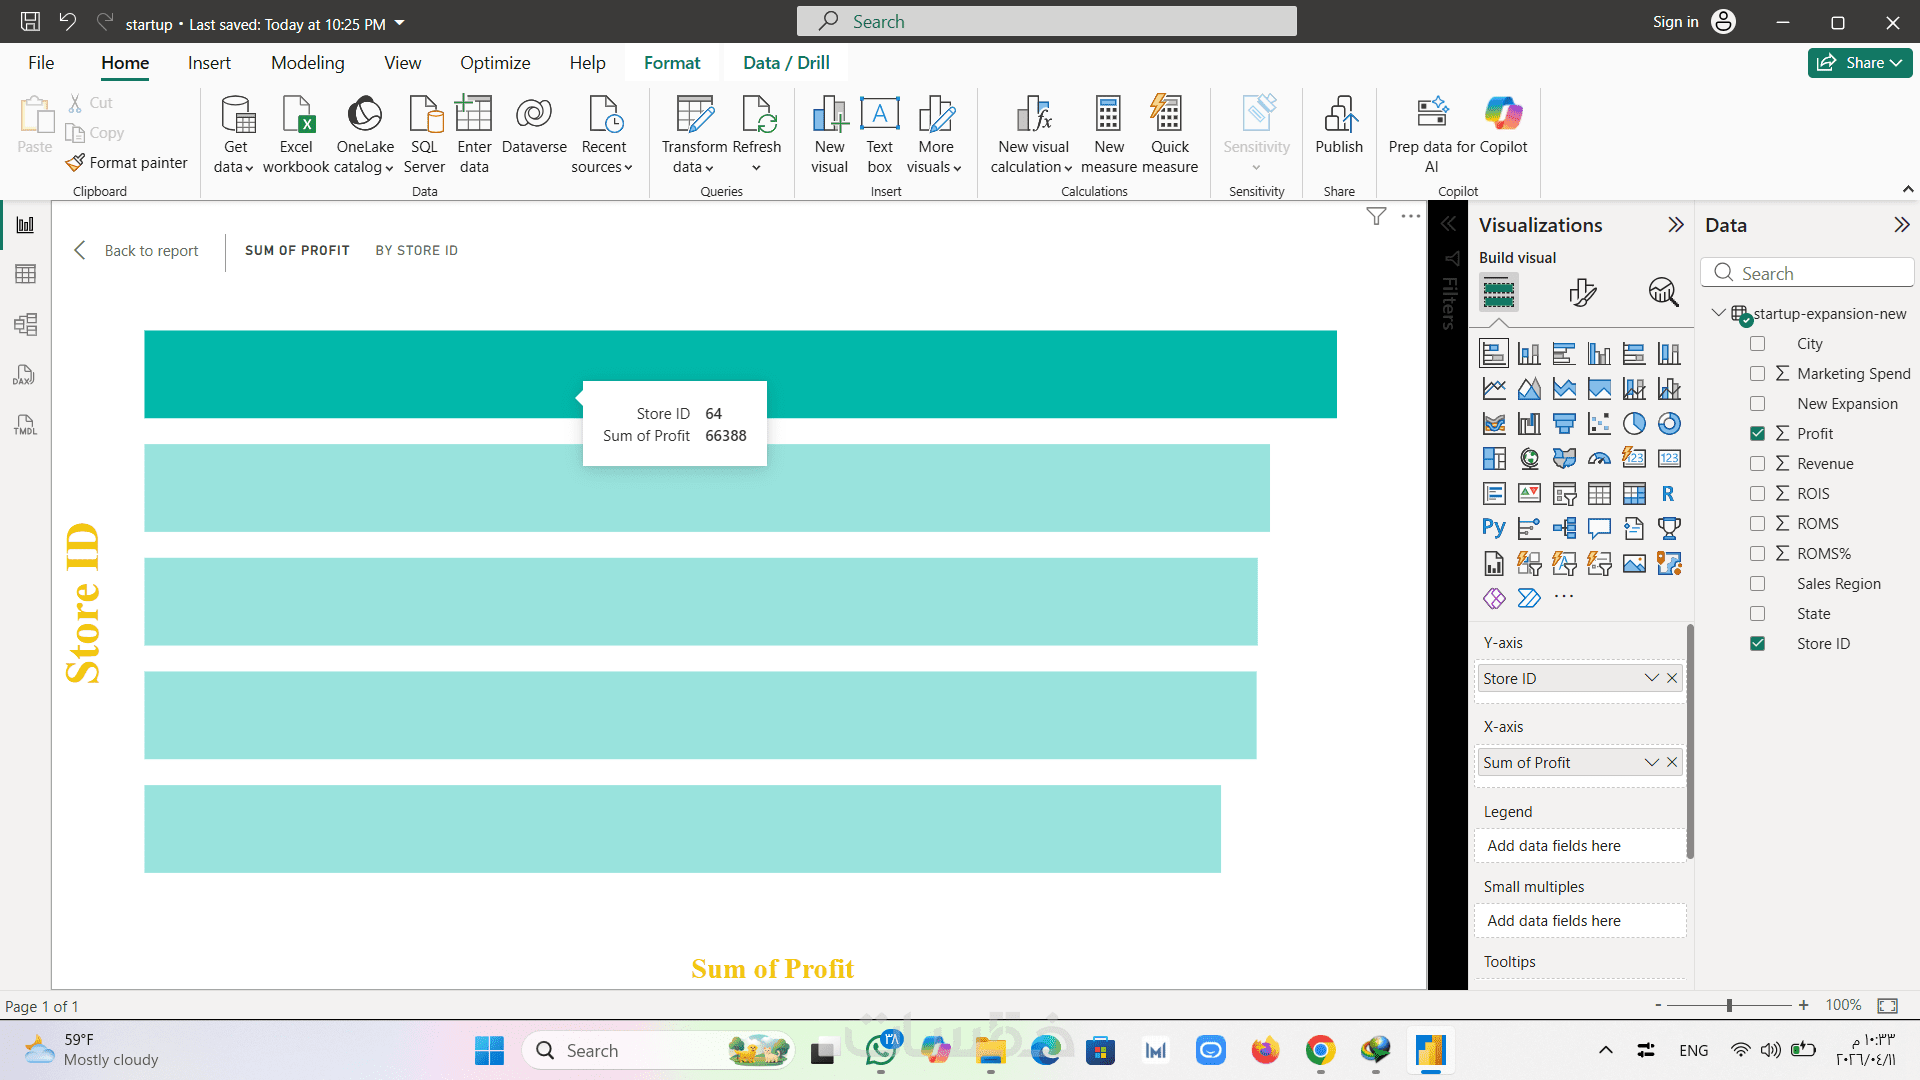The height and width of the screenshot is (1080, 1920).
Task: Select the pie chart visualization icon
Action: click(1634, 424)
